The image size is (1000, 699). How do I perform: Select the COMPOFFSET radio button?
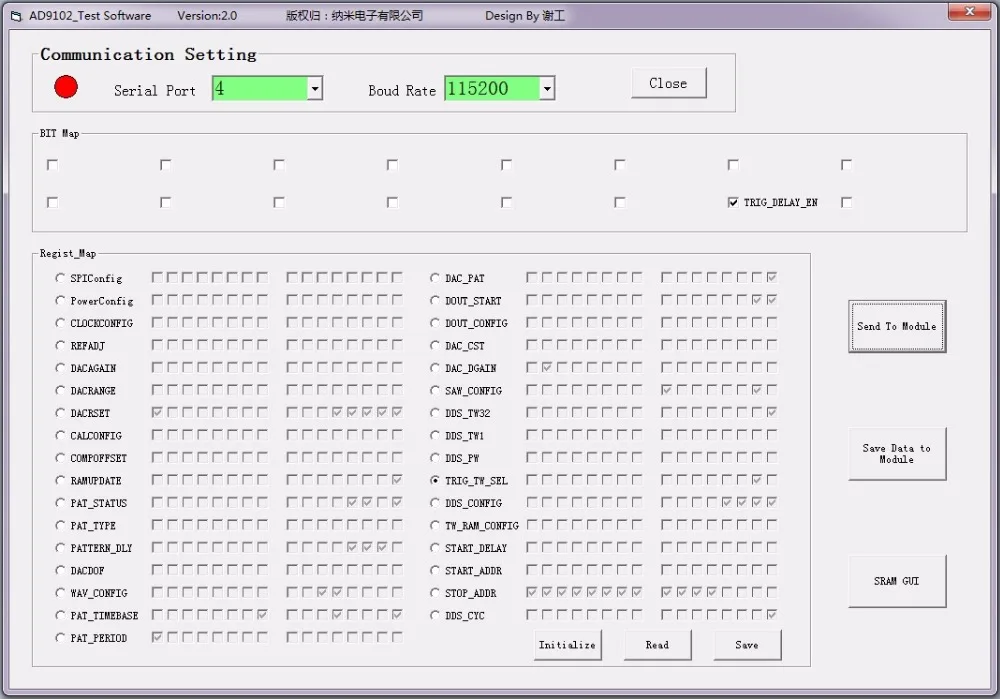(60, 458)
